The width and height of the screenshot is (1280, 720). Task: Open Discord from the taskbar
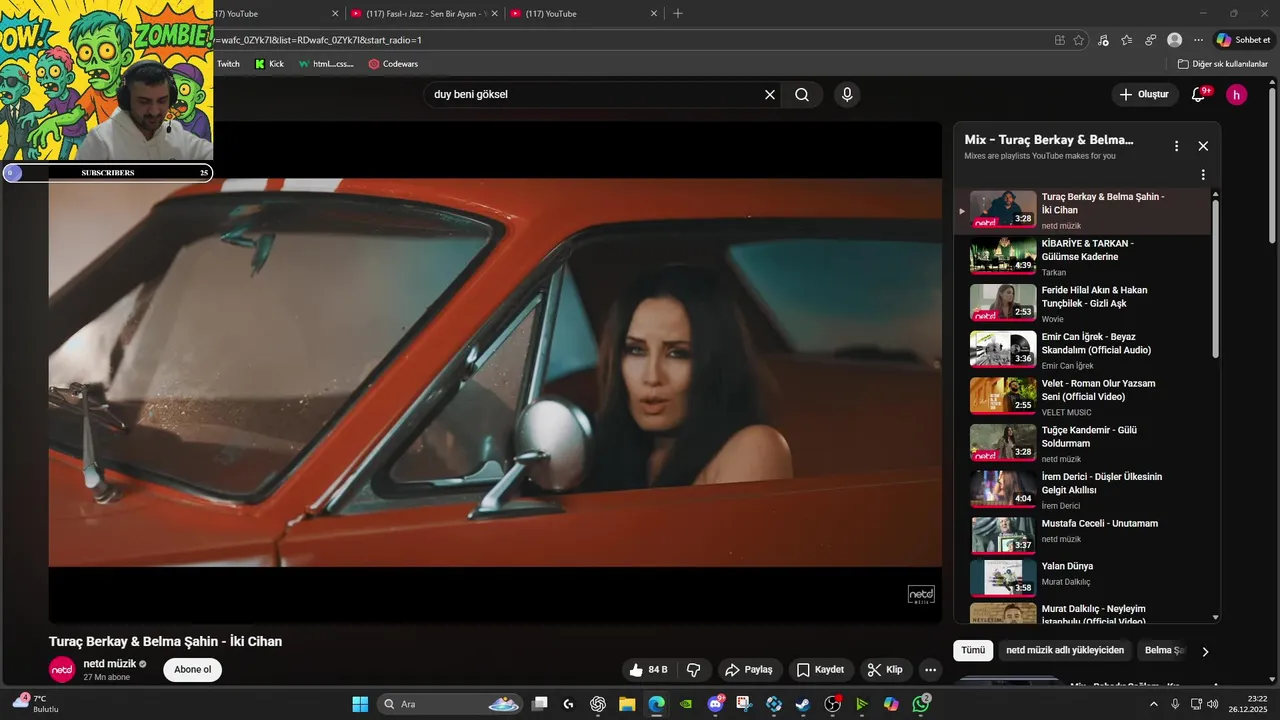715,704
